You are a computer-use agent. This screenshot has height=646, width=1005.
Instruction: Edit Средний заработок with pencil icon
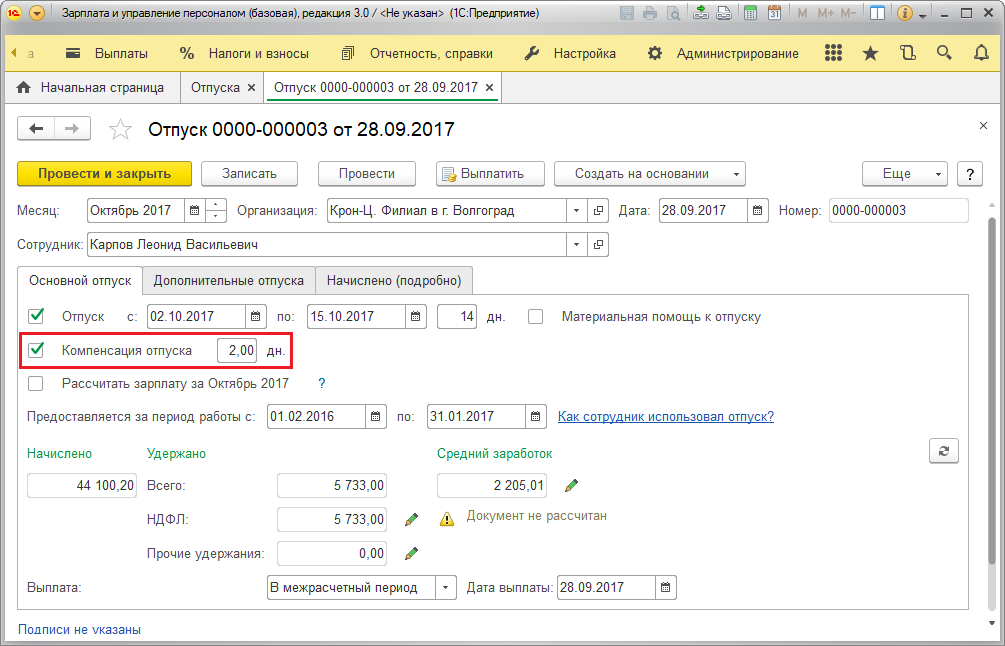tap(571, 486)
